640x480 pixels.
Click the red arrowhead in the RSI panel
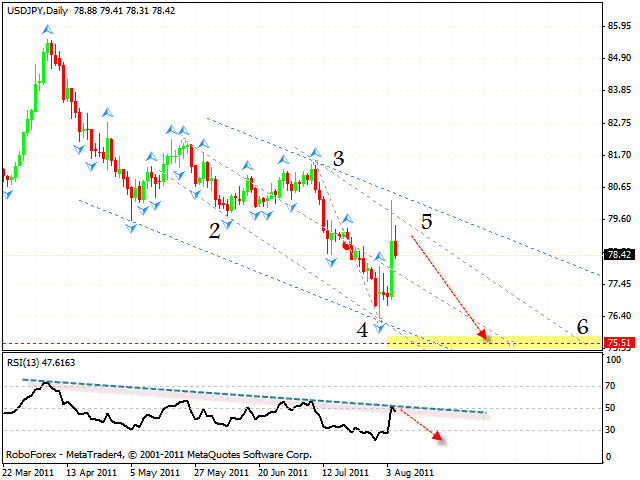(438, 434)
